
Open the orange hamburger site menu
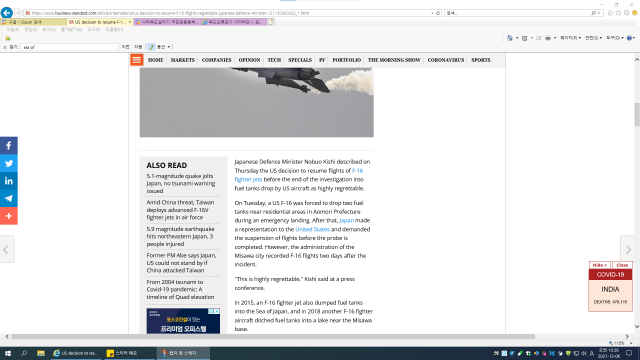click(137, 60)
